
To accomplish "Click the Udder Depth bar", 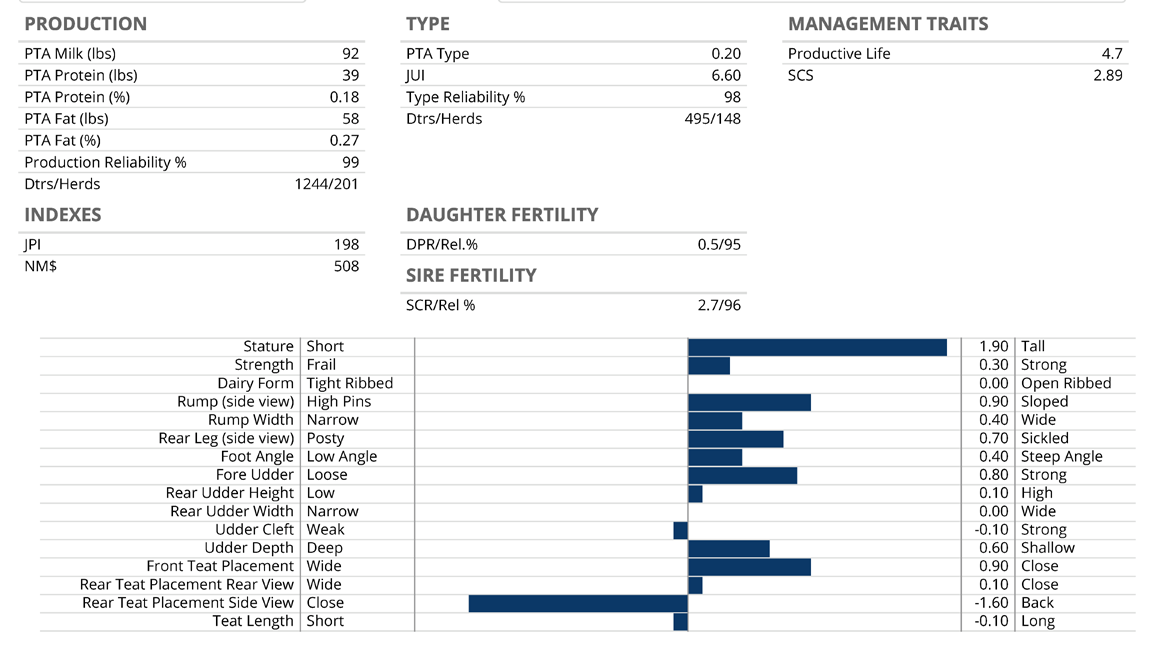I will tap(728, 548).
